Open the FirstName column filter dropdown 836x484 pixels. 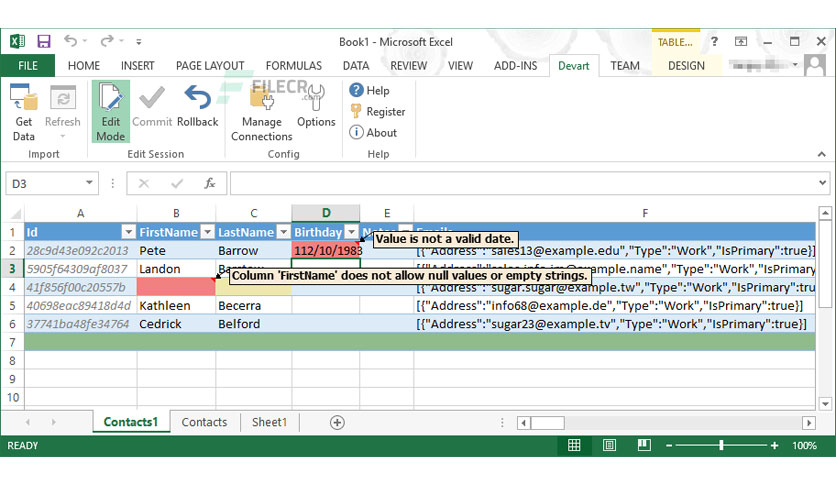(207, 232)
